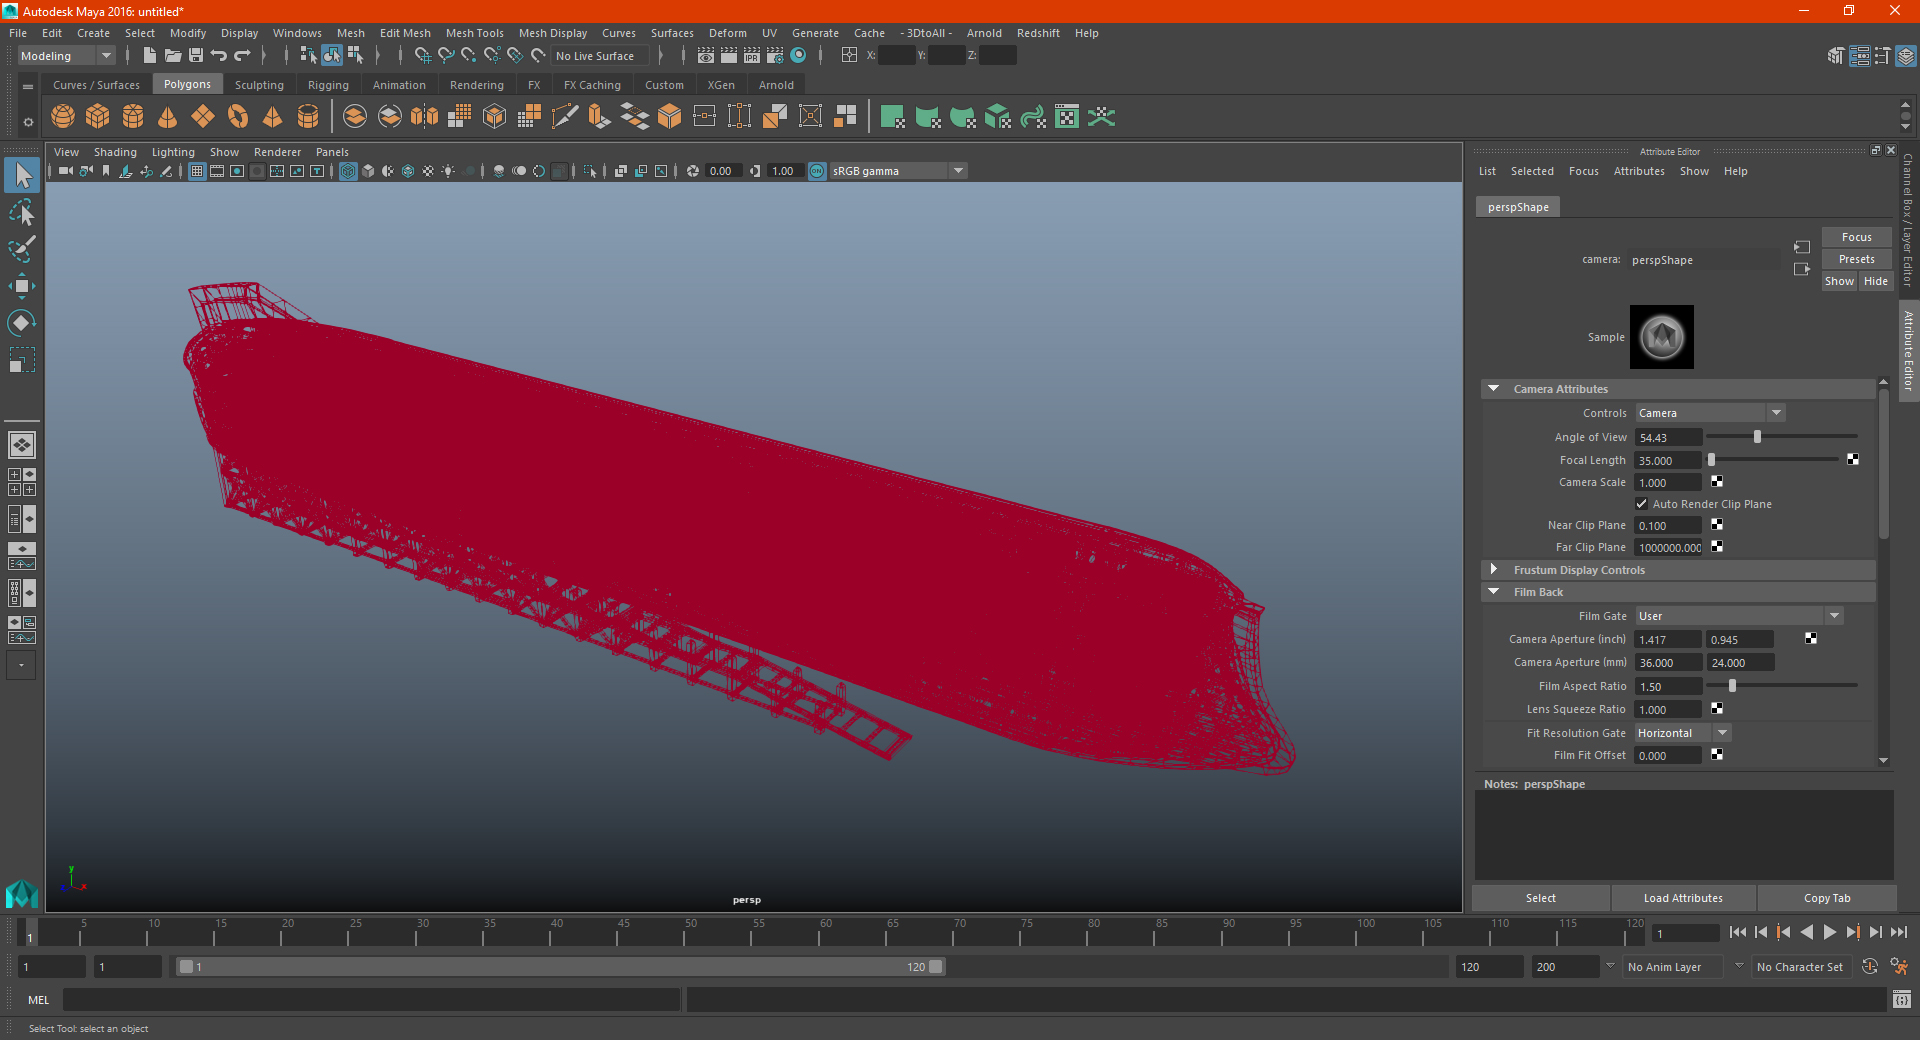Toggle Use All Lights in viewport toolbar

448,171
